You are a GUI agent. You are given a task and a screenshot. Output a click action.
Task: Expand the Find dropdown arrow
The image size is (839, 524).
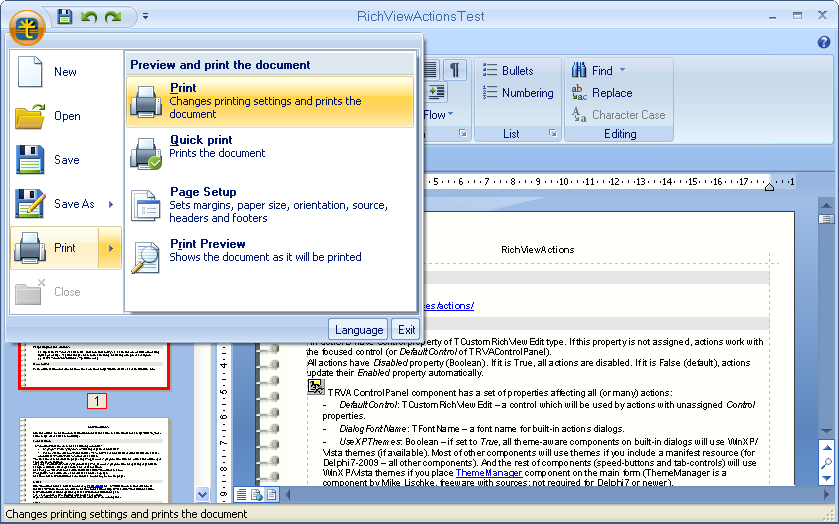point(622,71)
